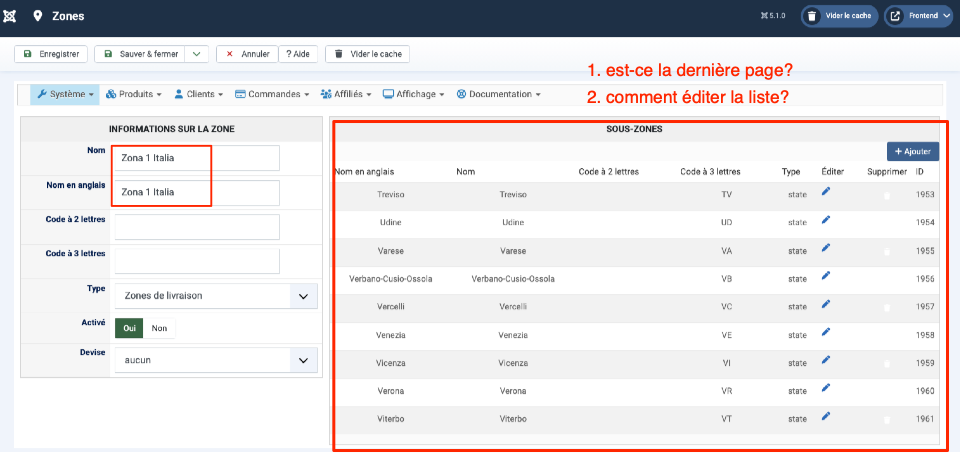Click the Type column header
The height and width of the screenshot is (453, 960).
pyautogui.click(x=791, y=172)
